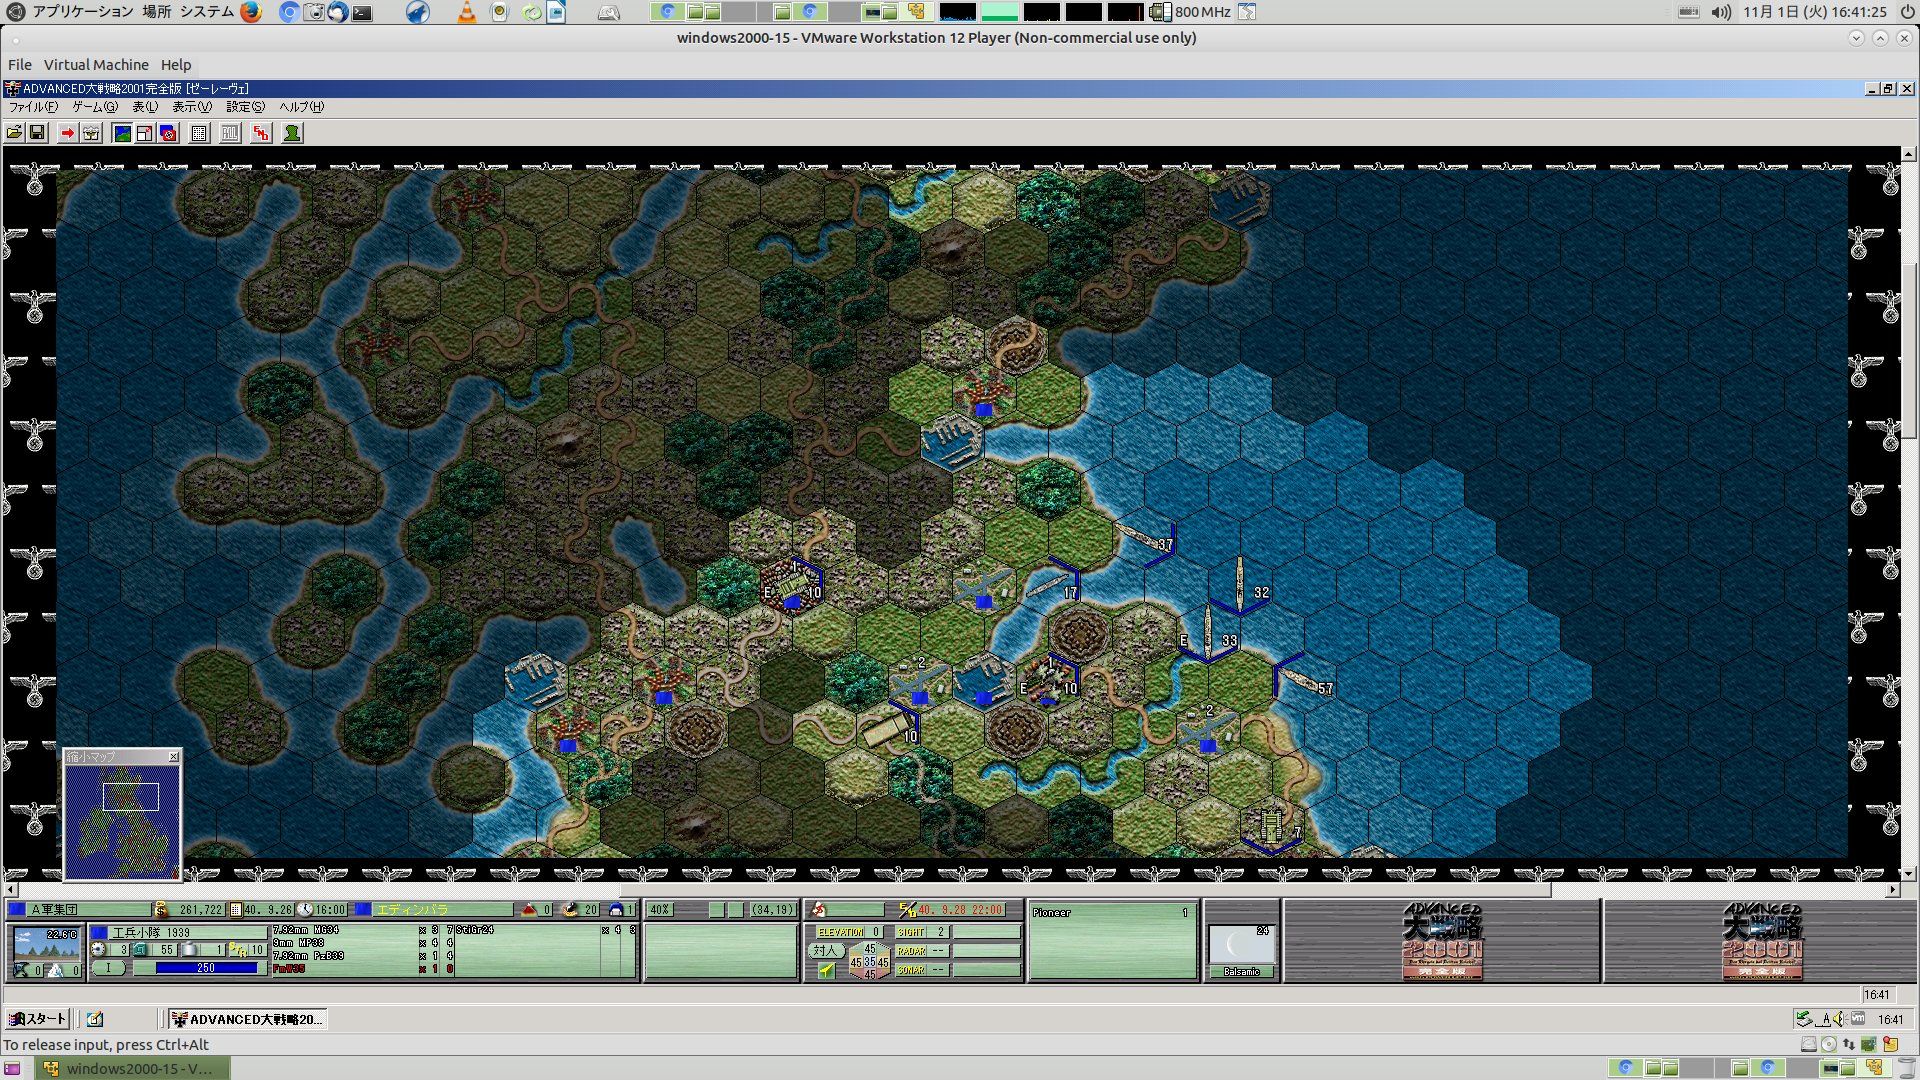This screenshot has height=1080, width=1920.
Task: Close the 縮小マップ minimap panel
Action: coord(174,757)
